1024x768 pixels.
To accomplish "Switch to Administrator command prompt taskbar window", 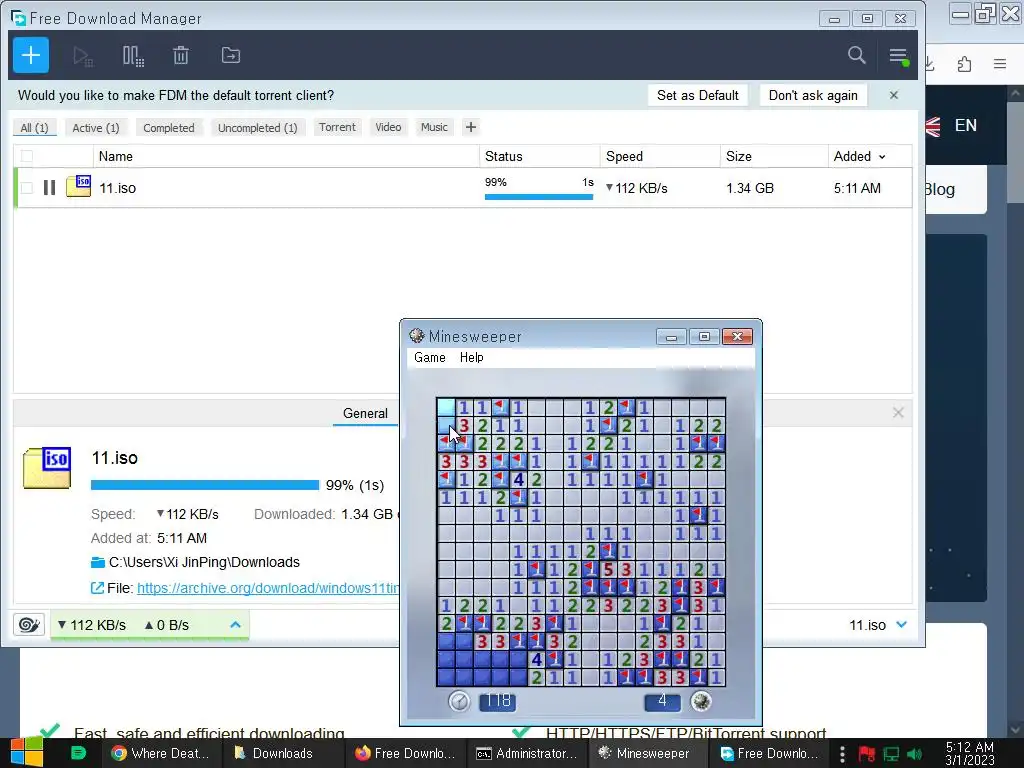I will click(x=526, y=753).
